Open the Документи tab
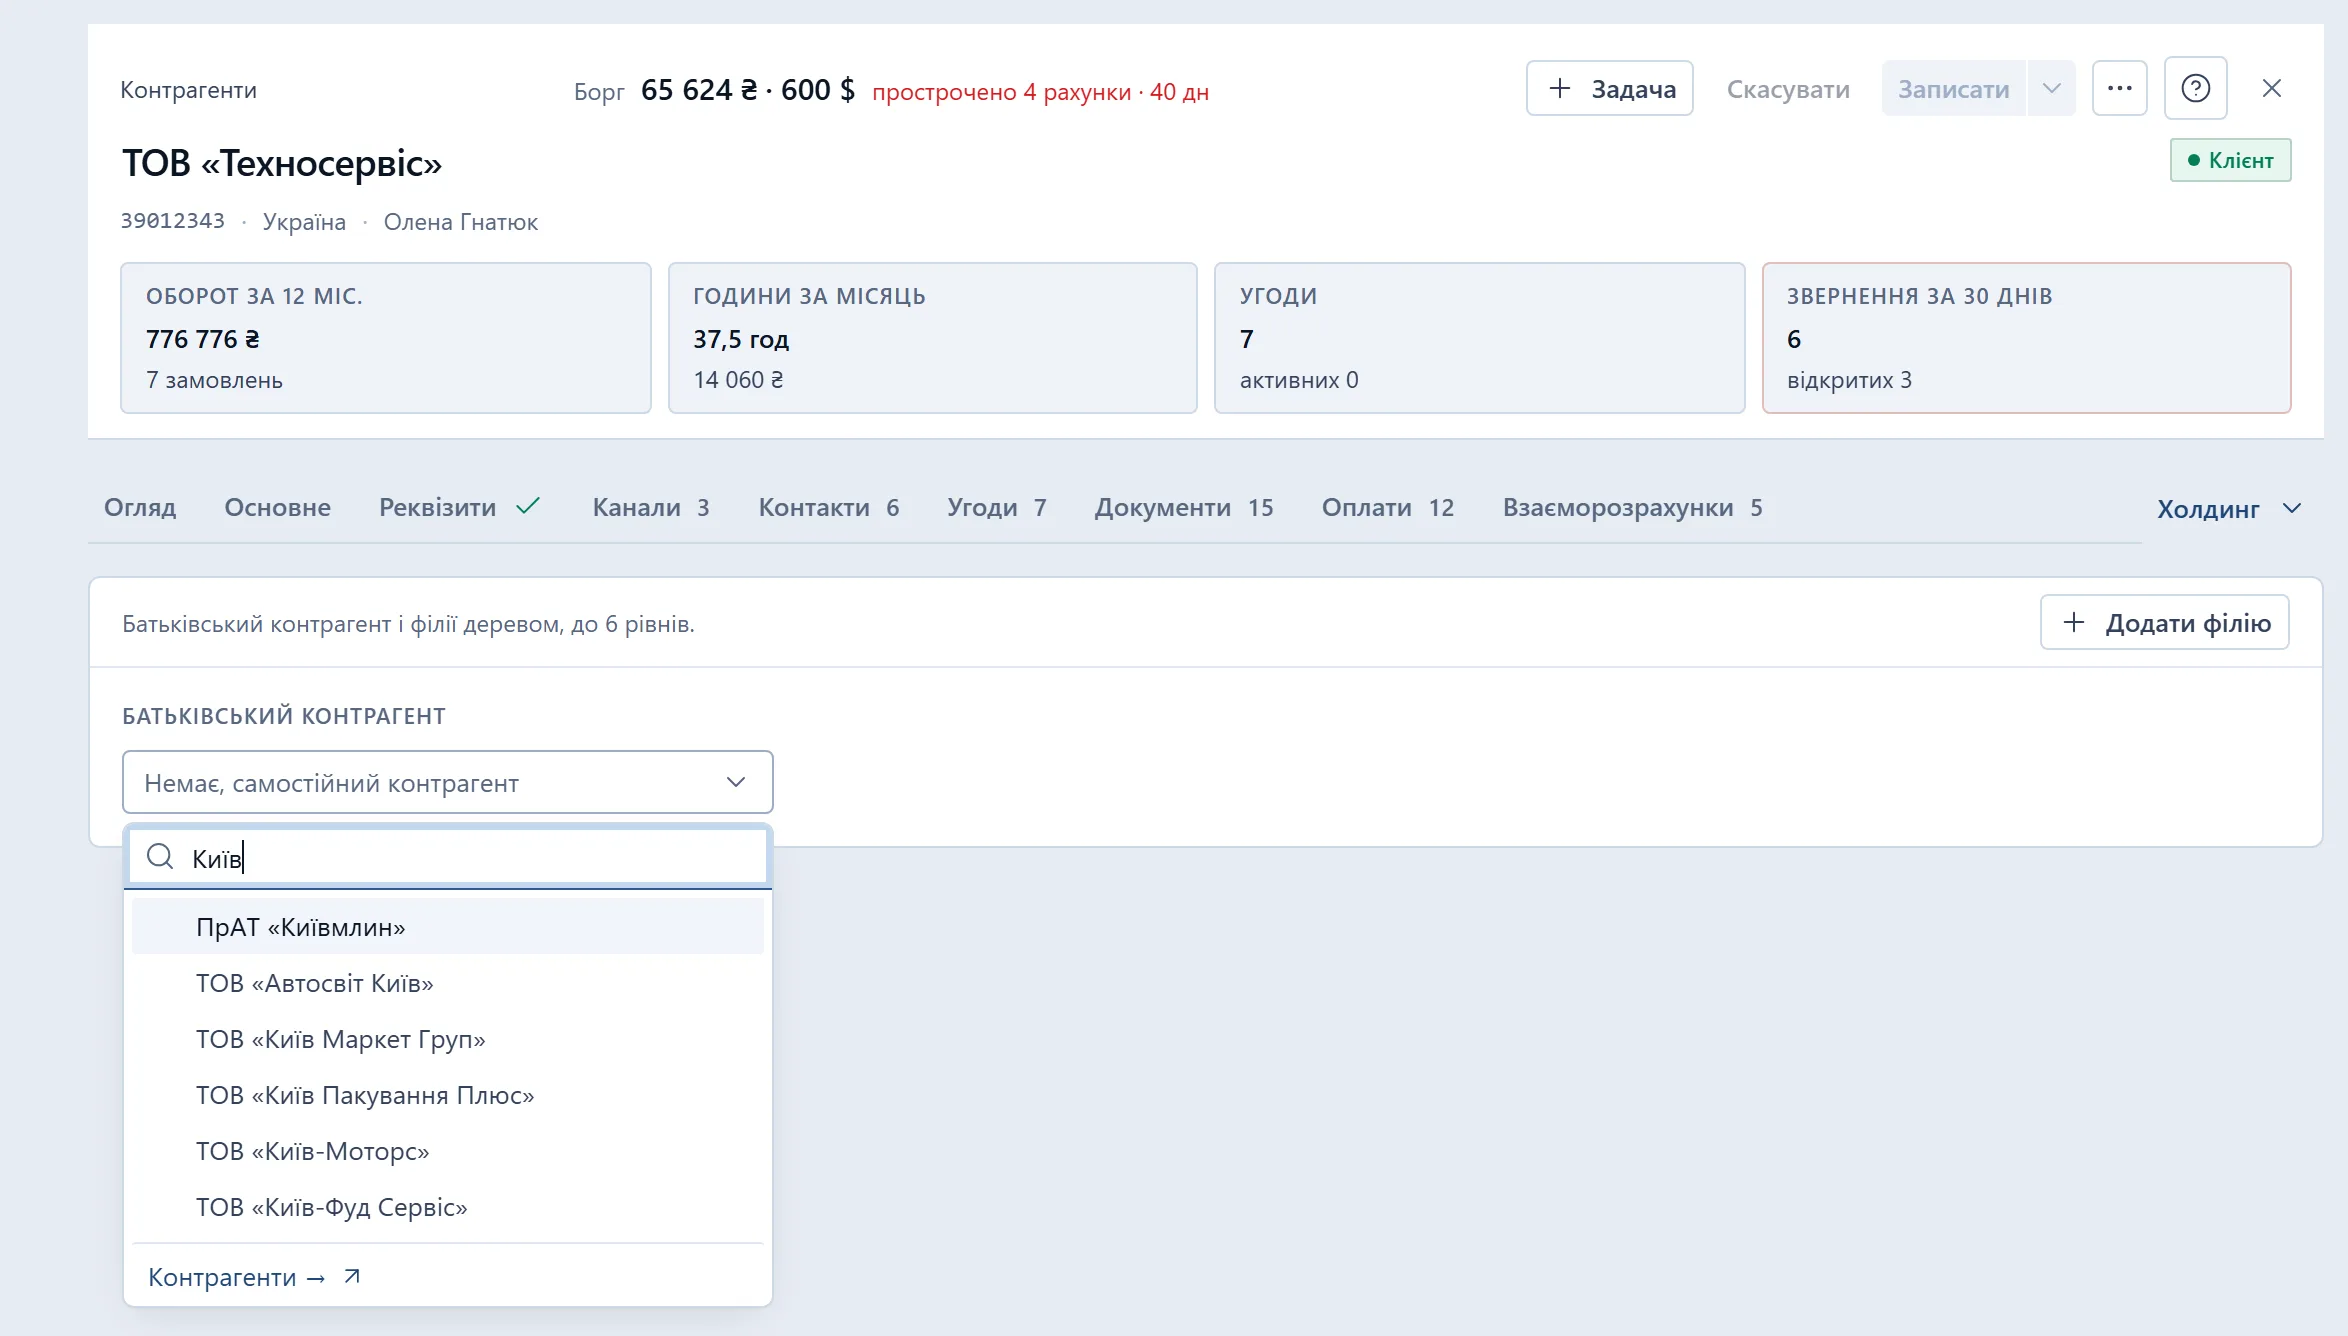The width and height of the screenshot is (2348, 1336). click(x=1184, y=507)
